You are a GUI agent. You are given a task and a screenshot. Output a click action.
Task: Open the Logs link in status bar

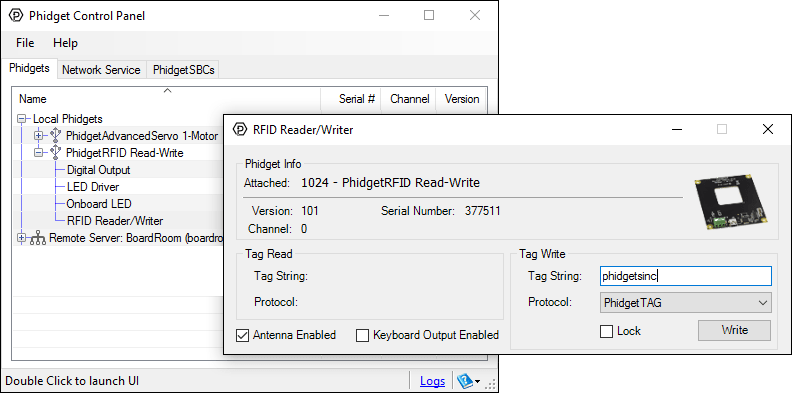(432, 381)
